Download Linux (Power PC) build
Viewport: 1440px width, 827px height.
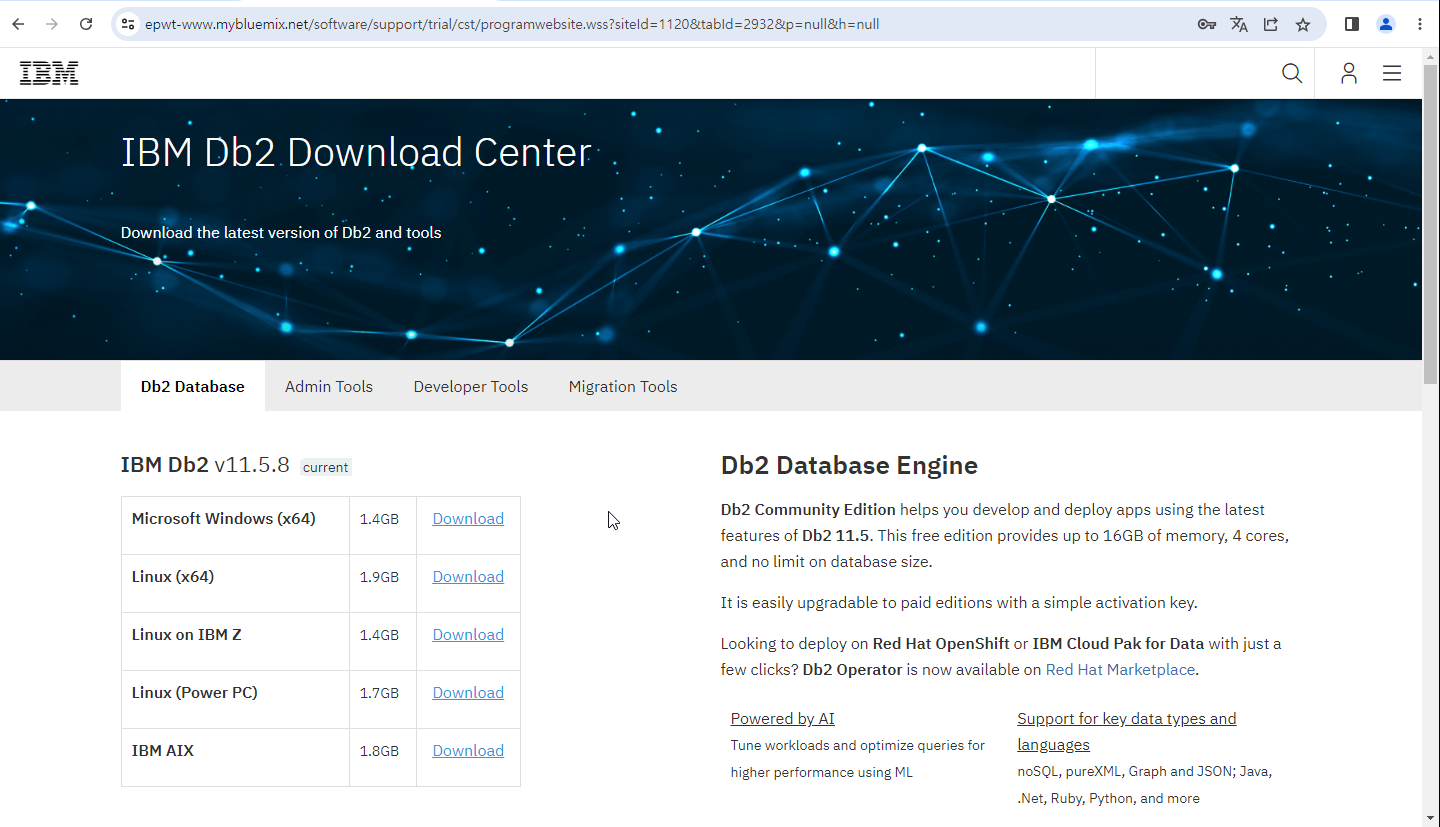468,692
